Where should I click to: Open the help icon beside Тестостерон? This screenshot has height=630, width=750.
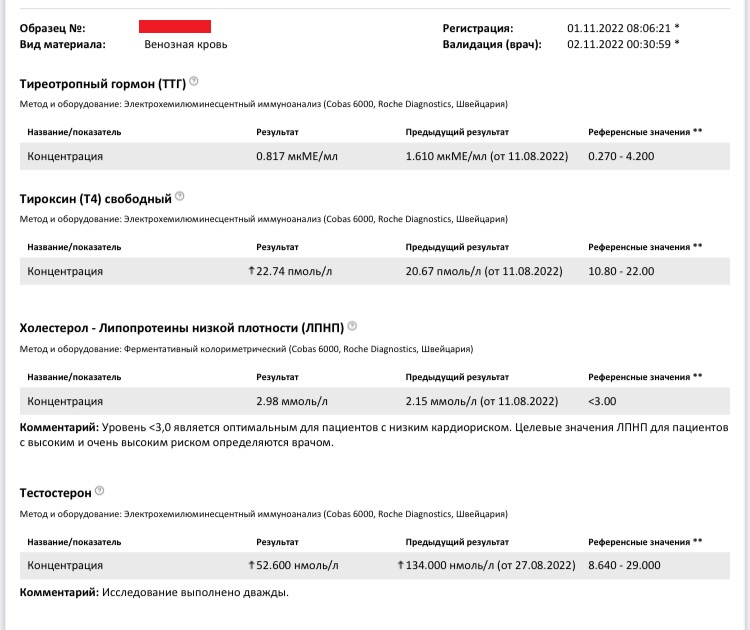click(x=100, y=491)
